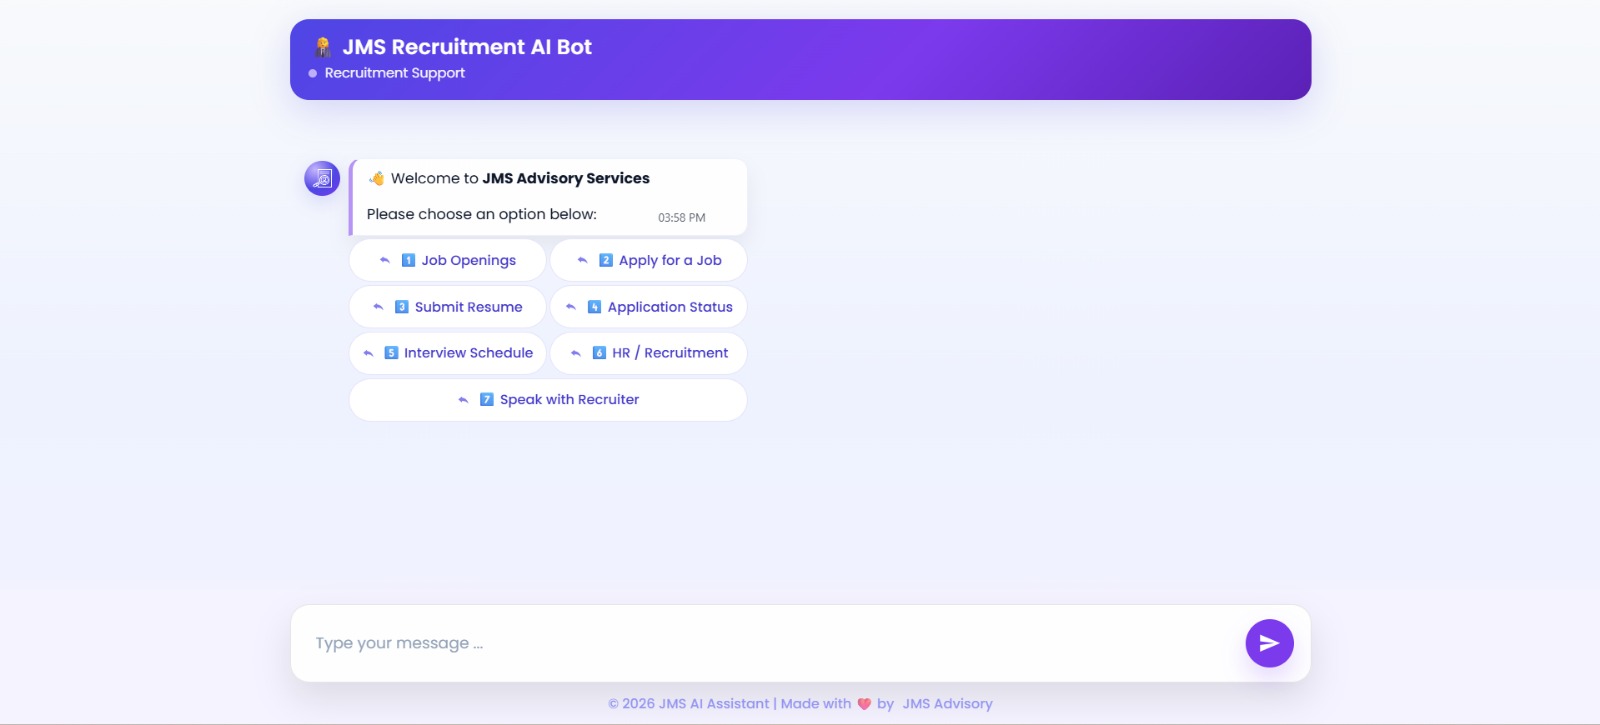Image resolution: width=1600 pixels, height=725 pixels.
Task: Click the reply arrow on Job Openings
Action: [385, 260]
